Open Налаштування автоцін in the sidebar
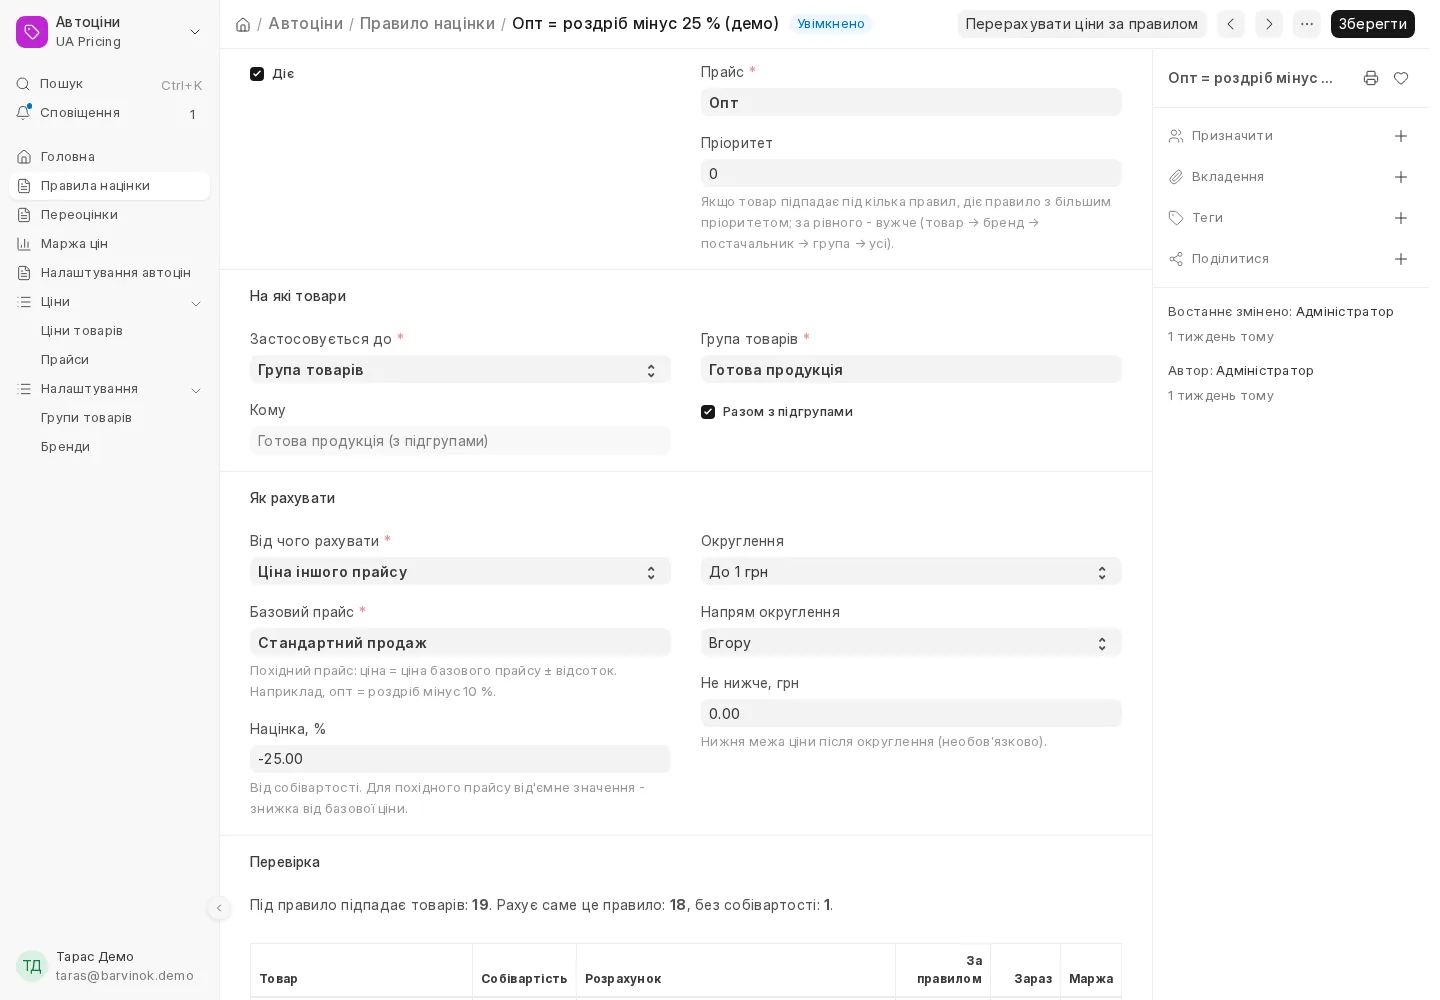The height and width of the screenshot is (1000, 1440). pyautogui.click(x=110, y=273)
